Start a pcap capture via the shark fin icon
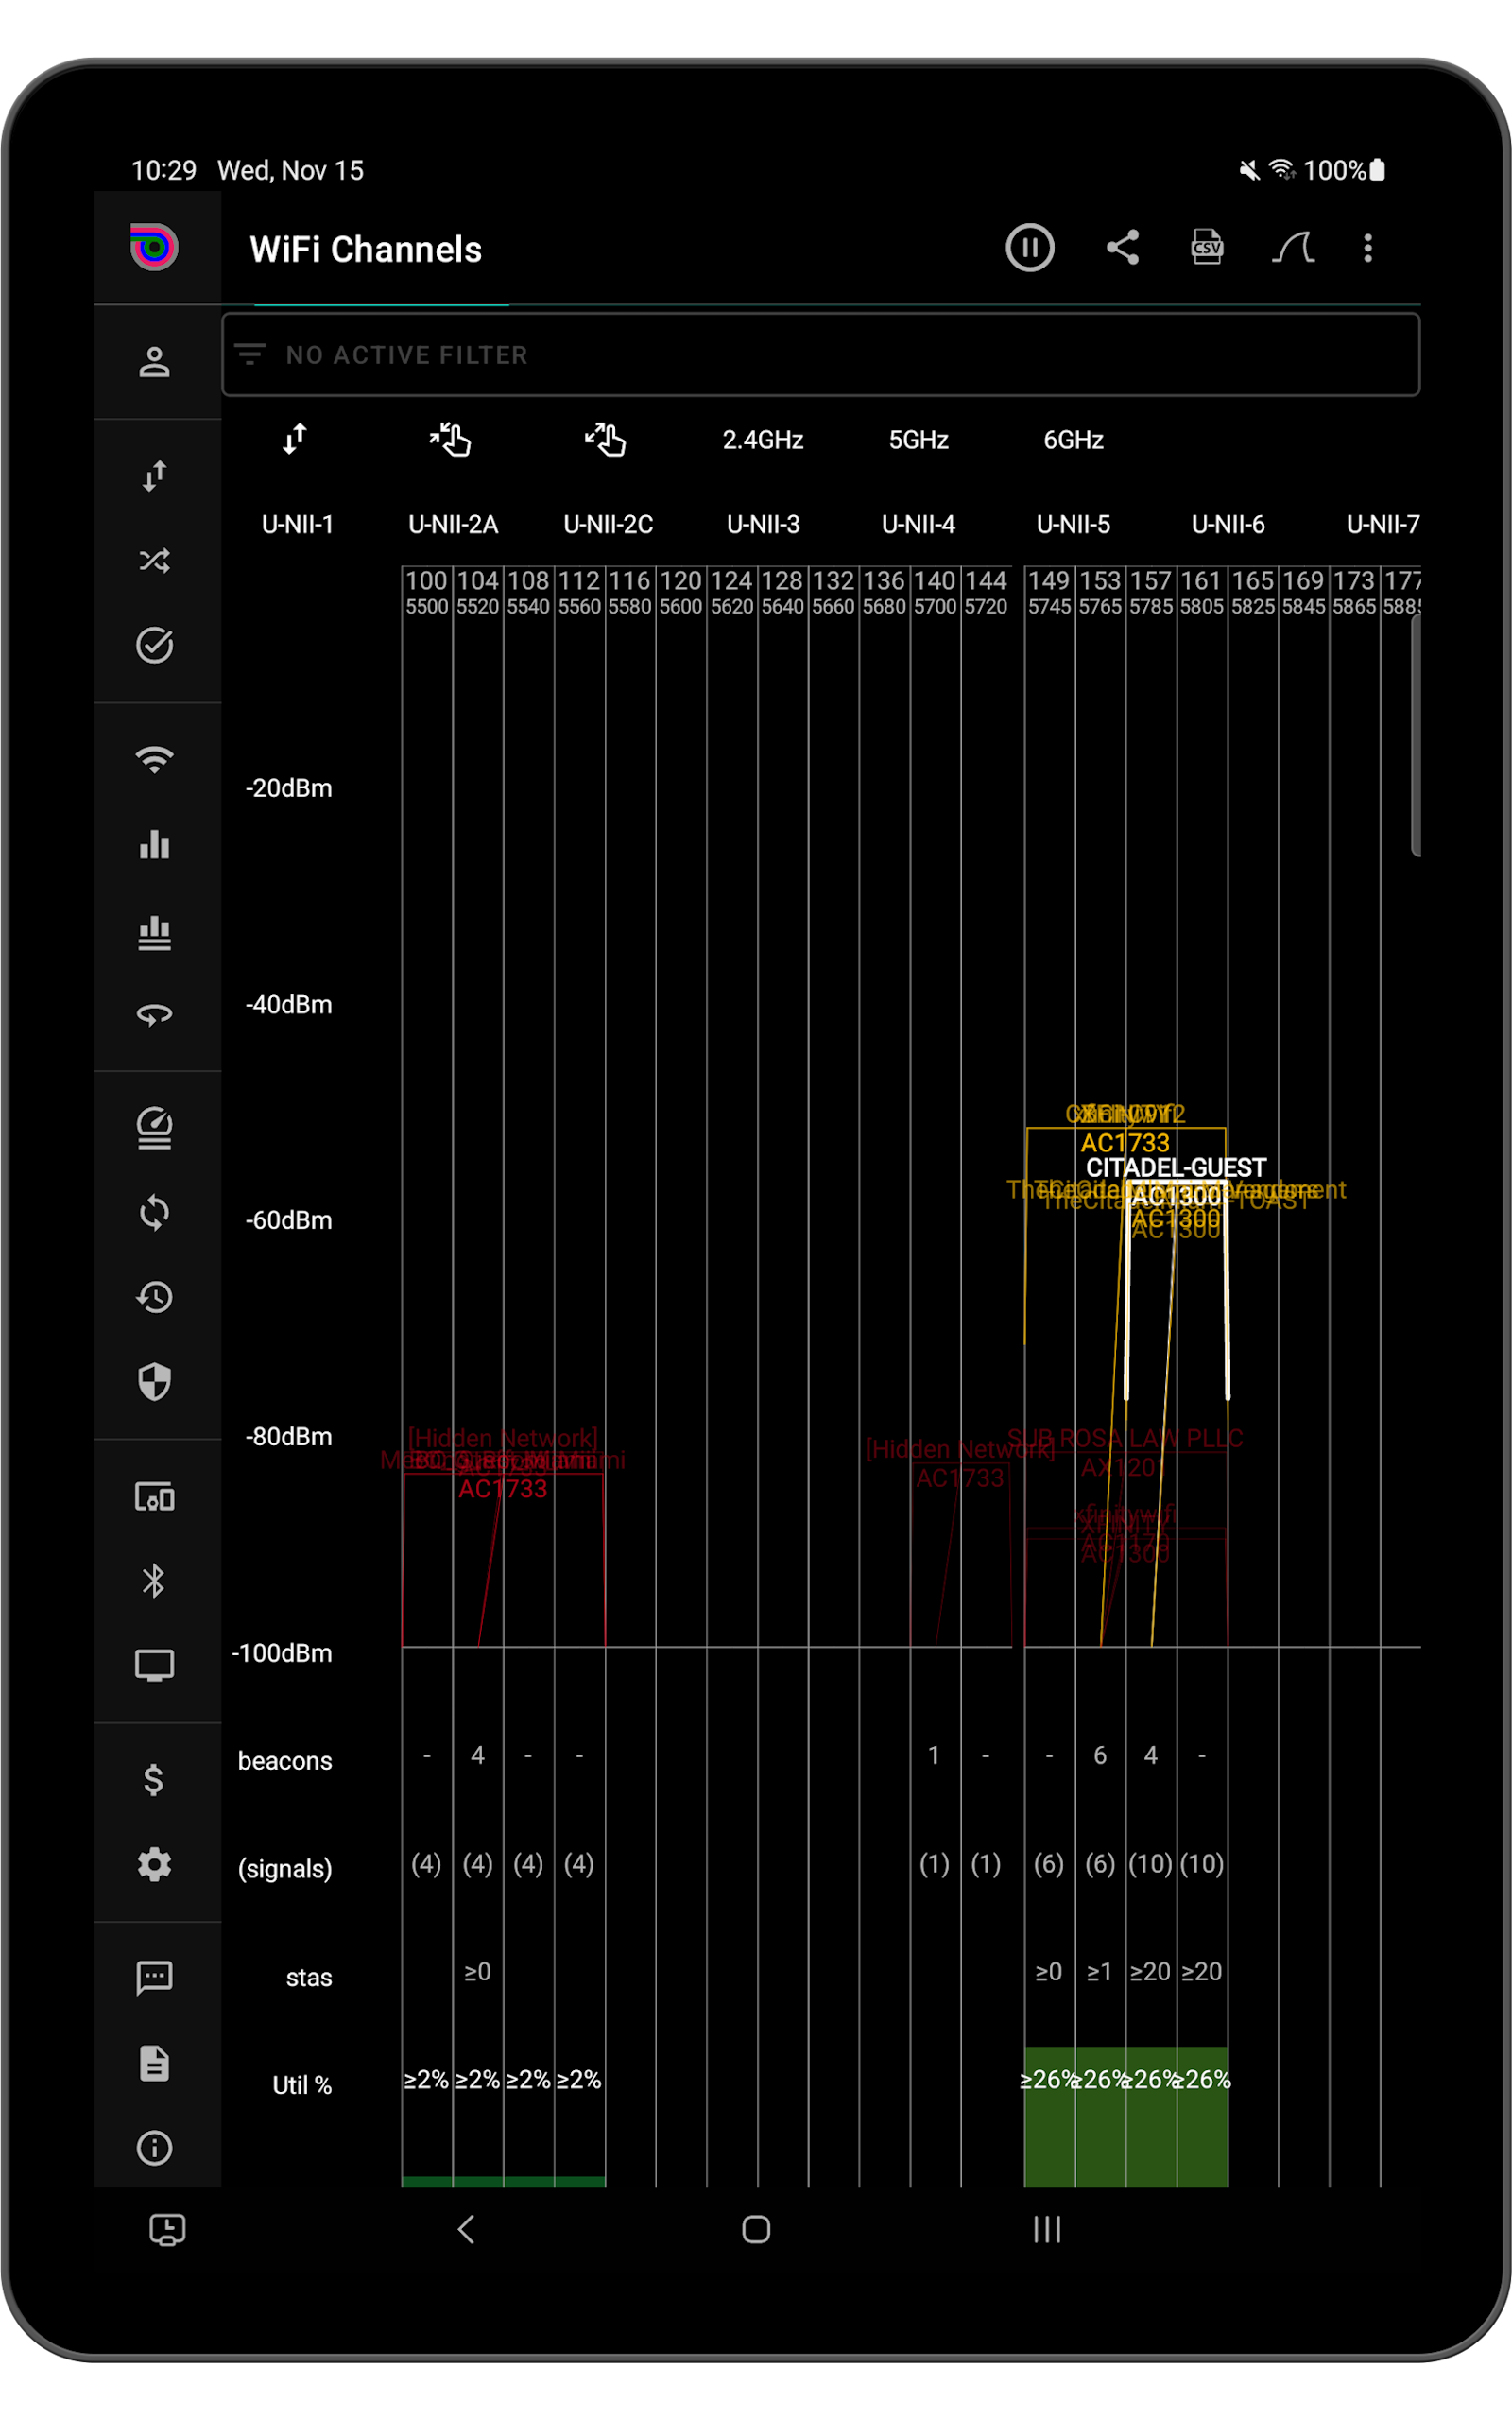The image size is (1512, 2420). tap(1292, 248)
